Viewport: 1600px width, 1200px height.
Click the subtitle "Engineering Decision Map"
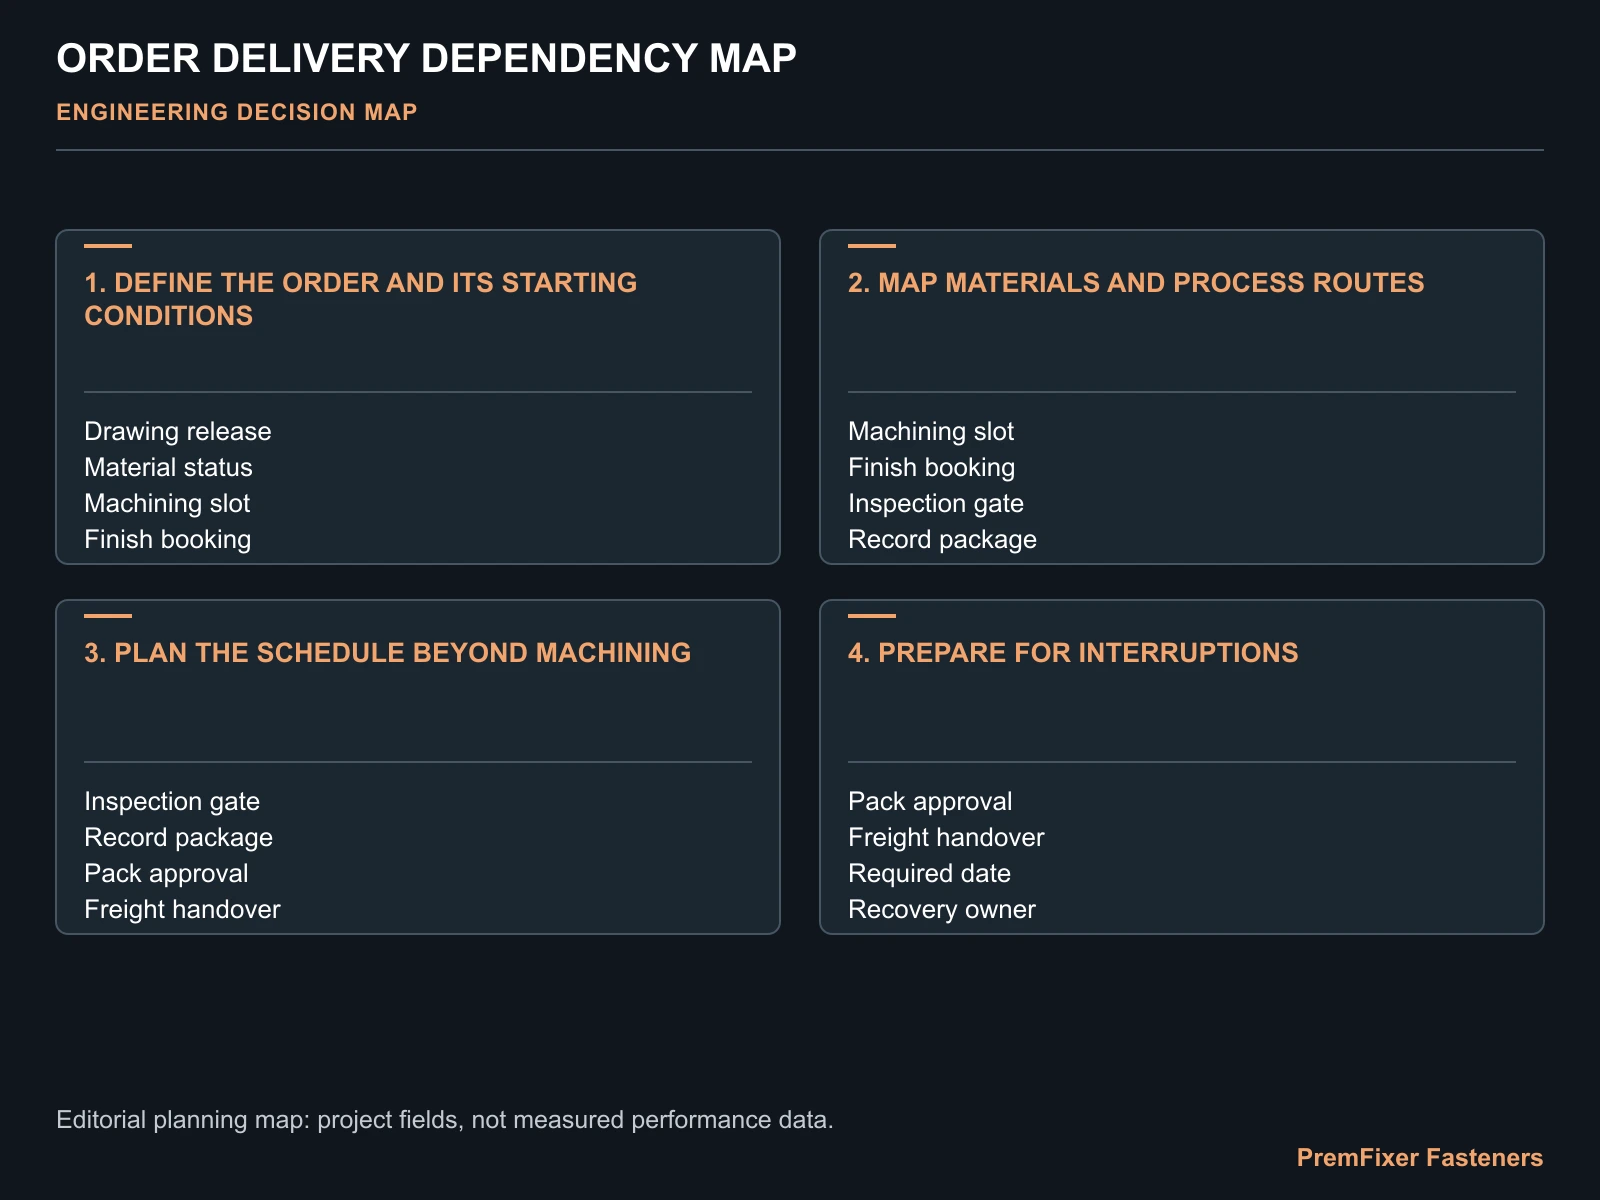[x=237, y=112]
